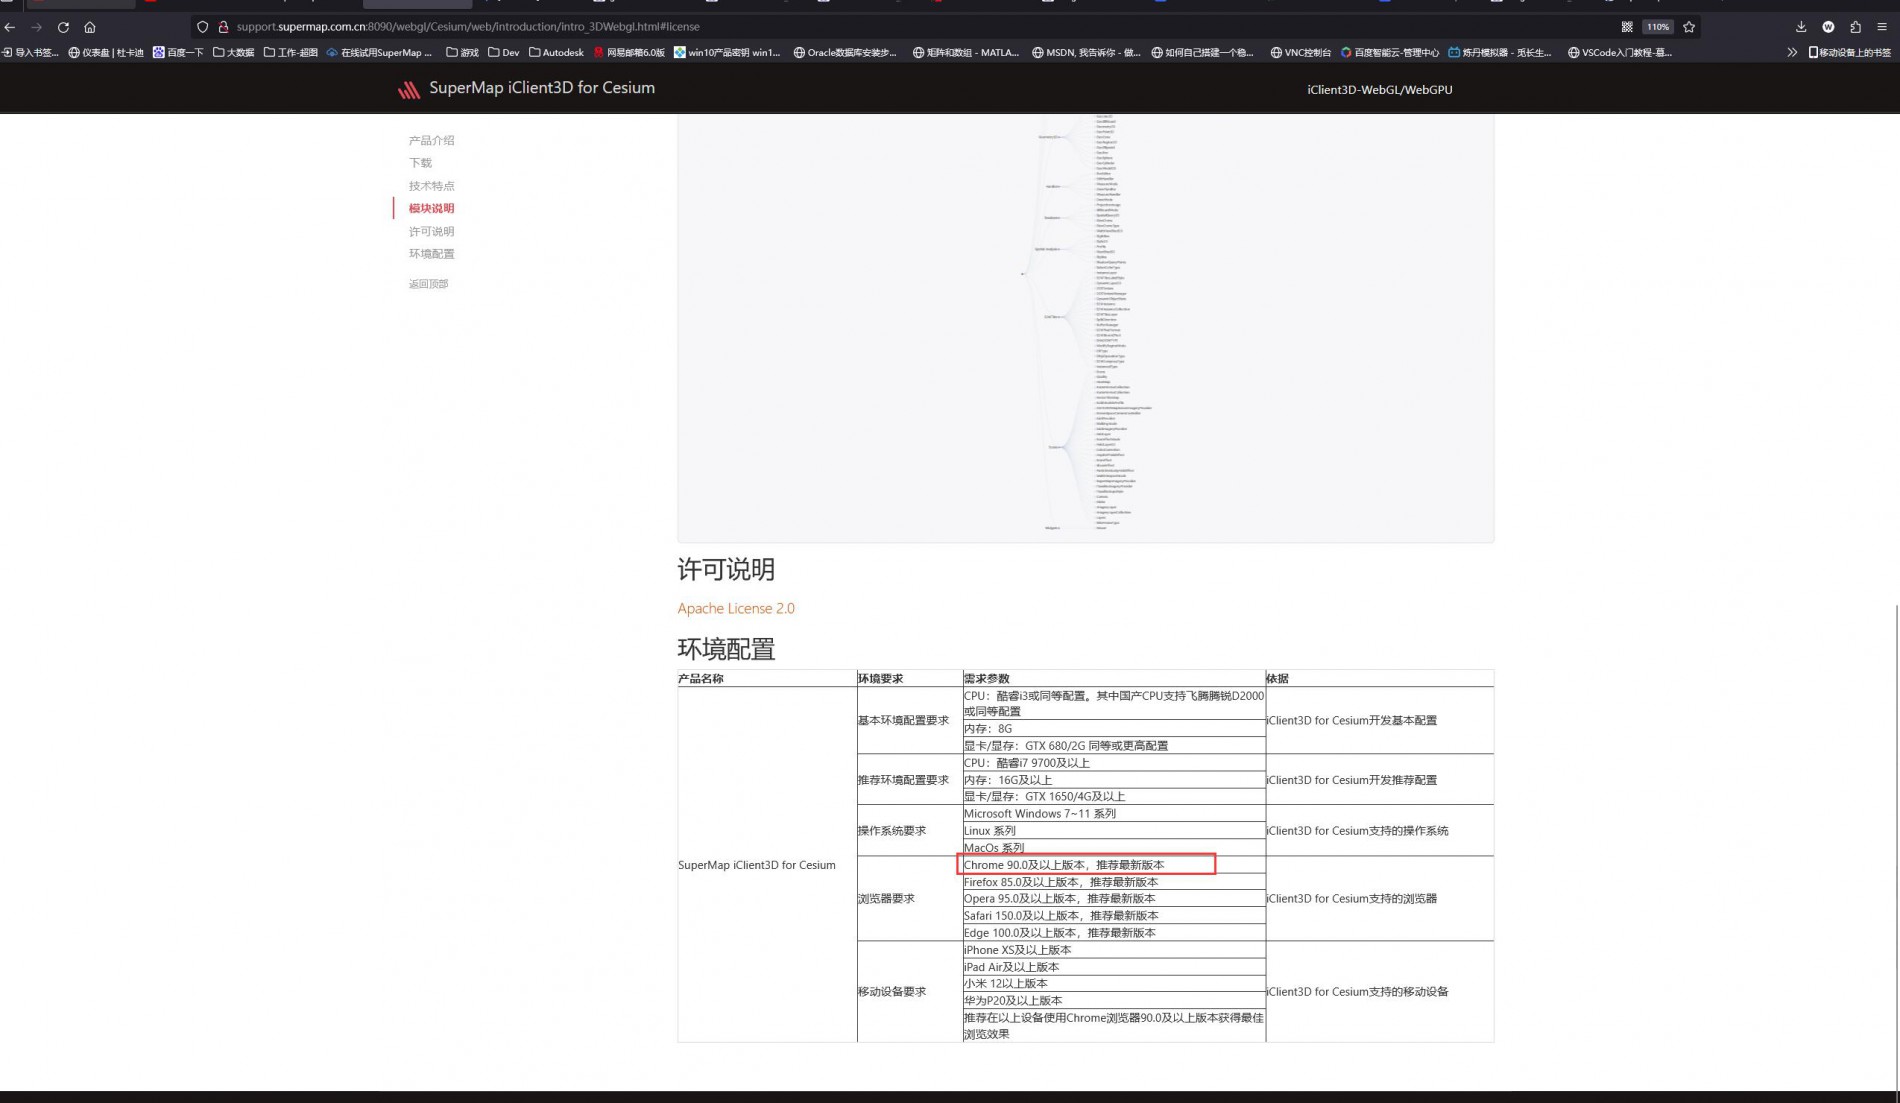View site security lock info
The width and height of the screenshot is (1900, 1103).
pyautogui.click(x=223, y=27)
